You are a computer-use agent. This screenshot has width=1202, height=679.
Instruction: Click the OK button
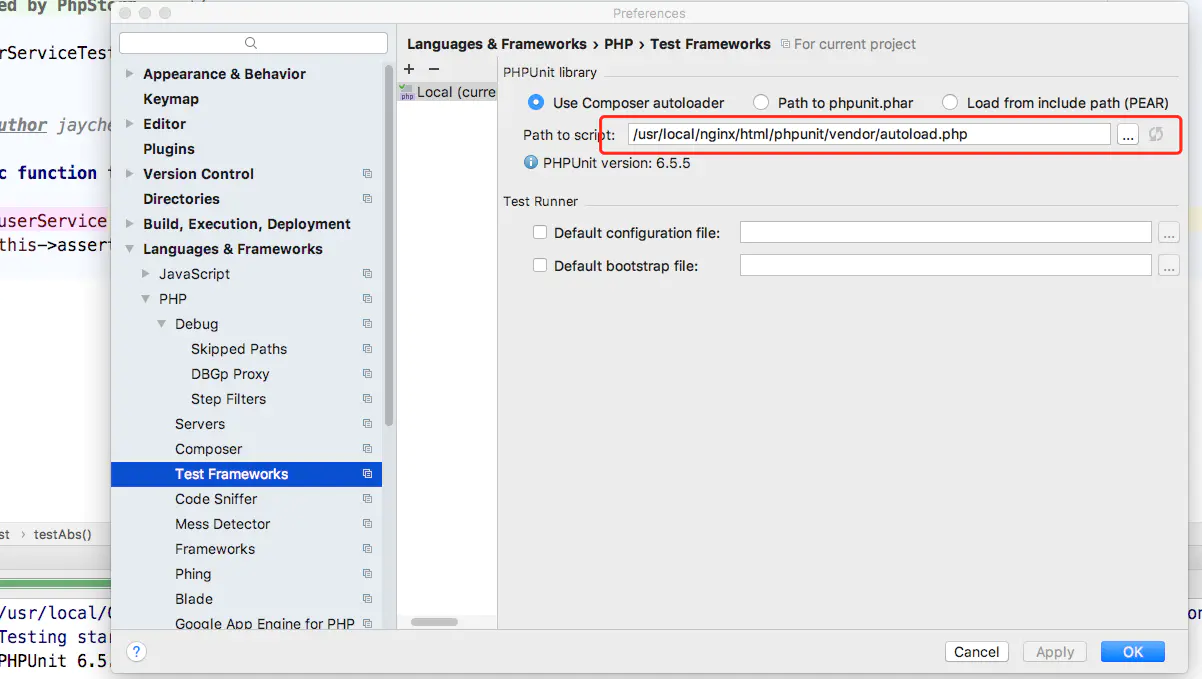[x=1133, y=652]
